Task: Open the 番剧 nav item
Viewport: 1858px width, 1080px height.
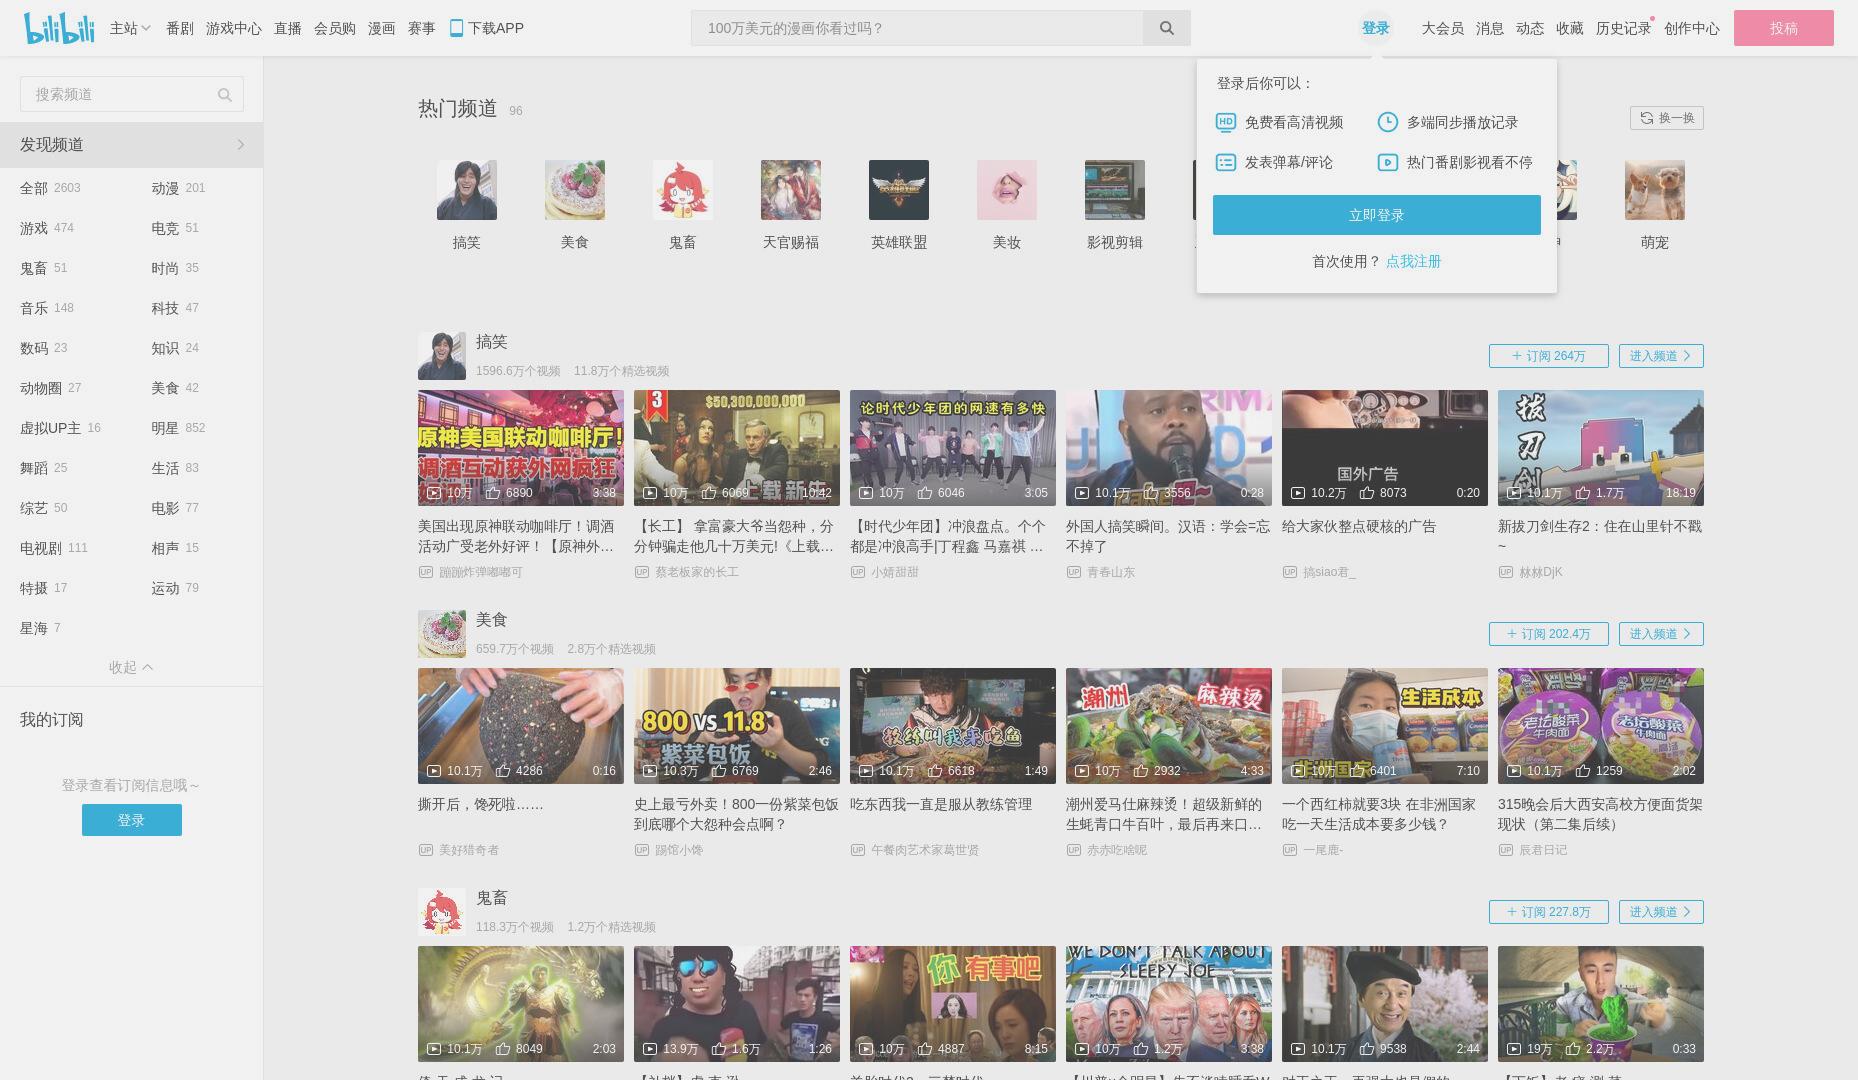Action: (180, 28)
